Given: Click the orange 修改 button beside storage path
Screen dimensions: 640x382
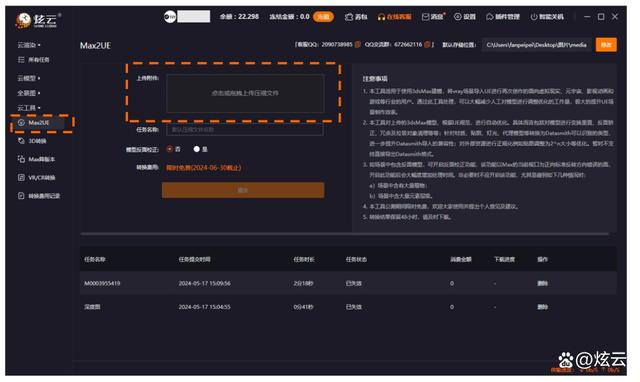Looking at the screenshot, I should coord(606,45).
